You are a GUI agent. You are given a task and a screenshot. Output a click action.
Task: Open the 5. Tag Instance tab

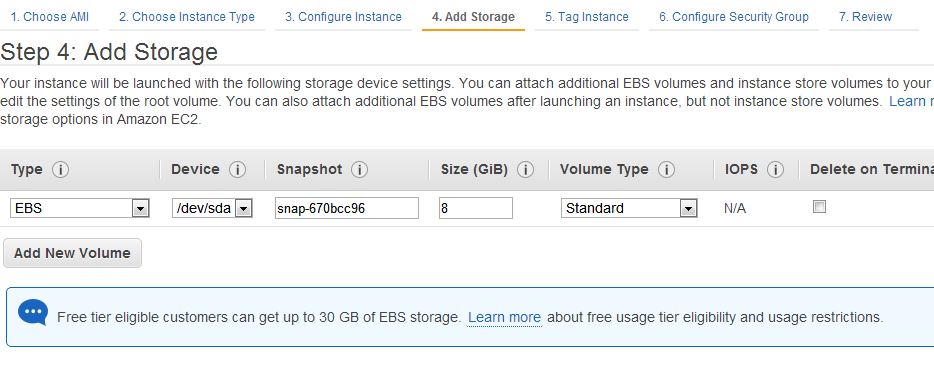click(587, 17)
